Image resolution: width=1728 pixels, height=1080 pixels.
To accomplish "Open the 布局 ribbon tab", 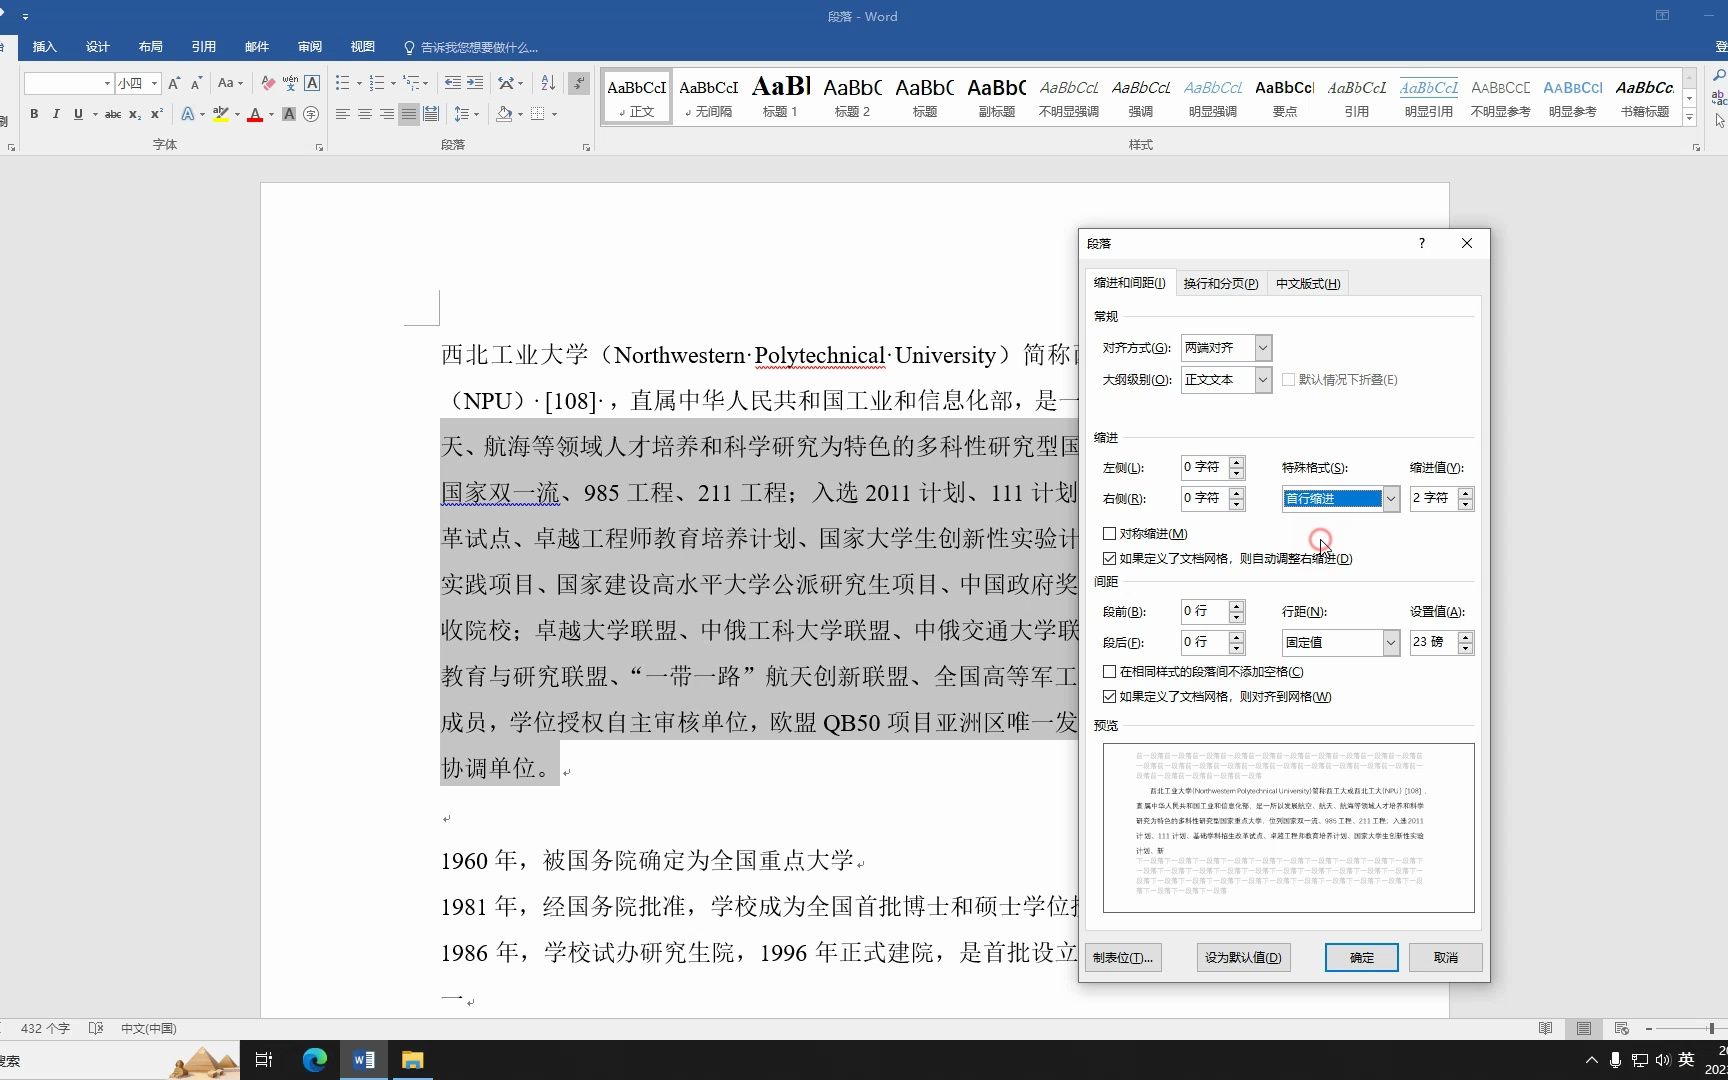I will 151,47.
